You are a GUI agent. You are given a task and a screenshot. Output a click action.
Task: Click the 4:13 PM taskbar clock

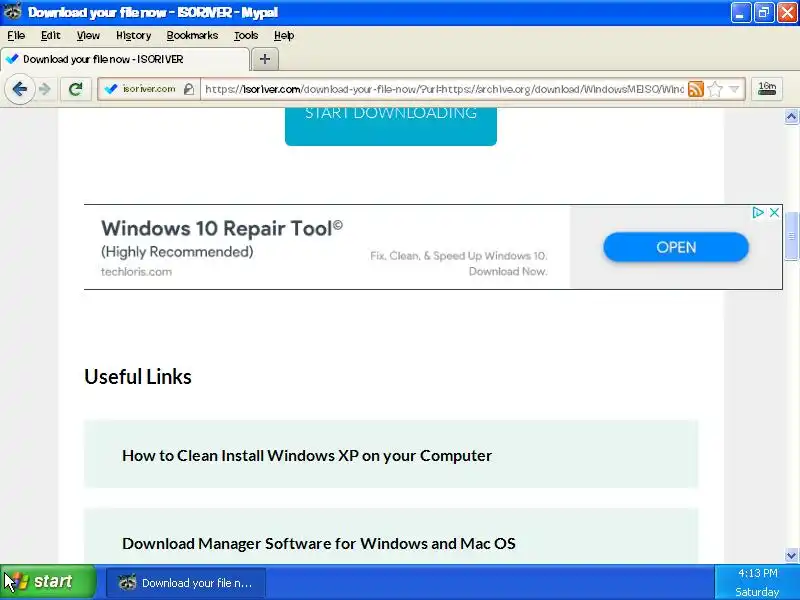point(758,573)
